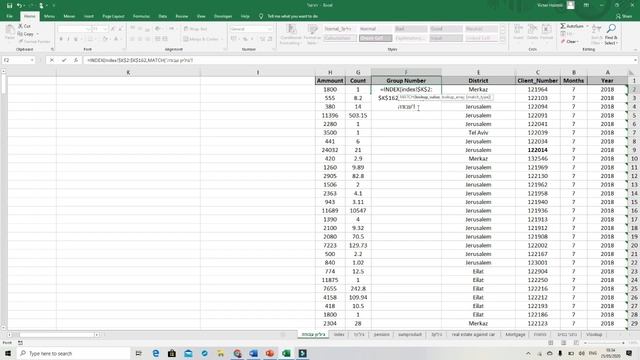Open Conditional Formatting menu
Image resolution: width=640 pixels, height=360 pixels.
(291, 34)
